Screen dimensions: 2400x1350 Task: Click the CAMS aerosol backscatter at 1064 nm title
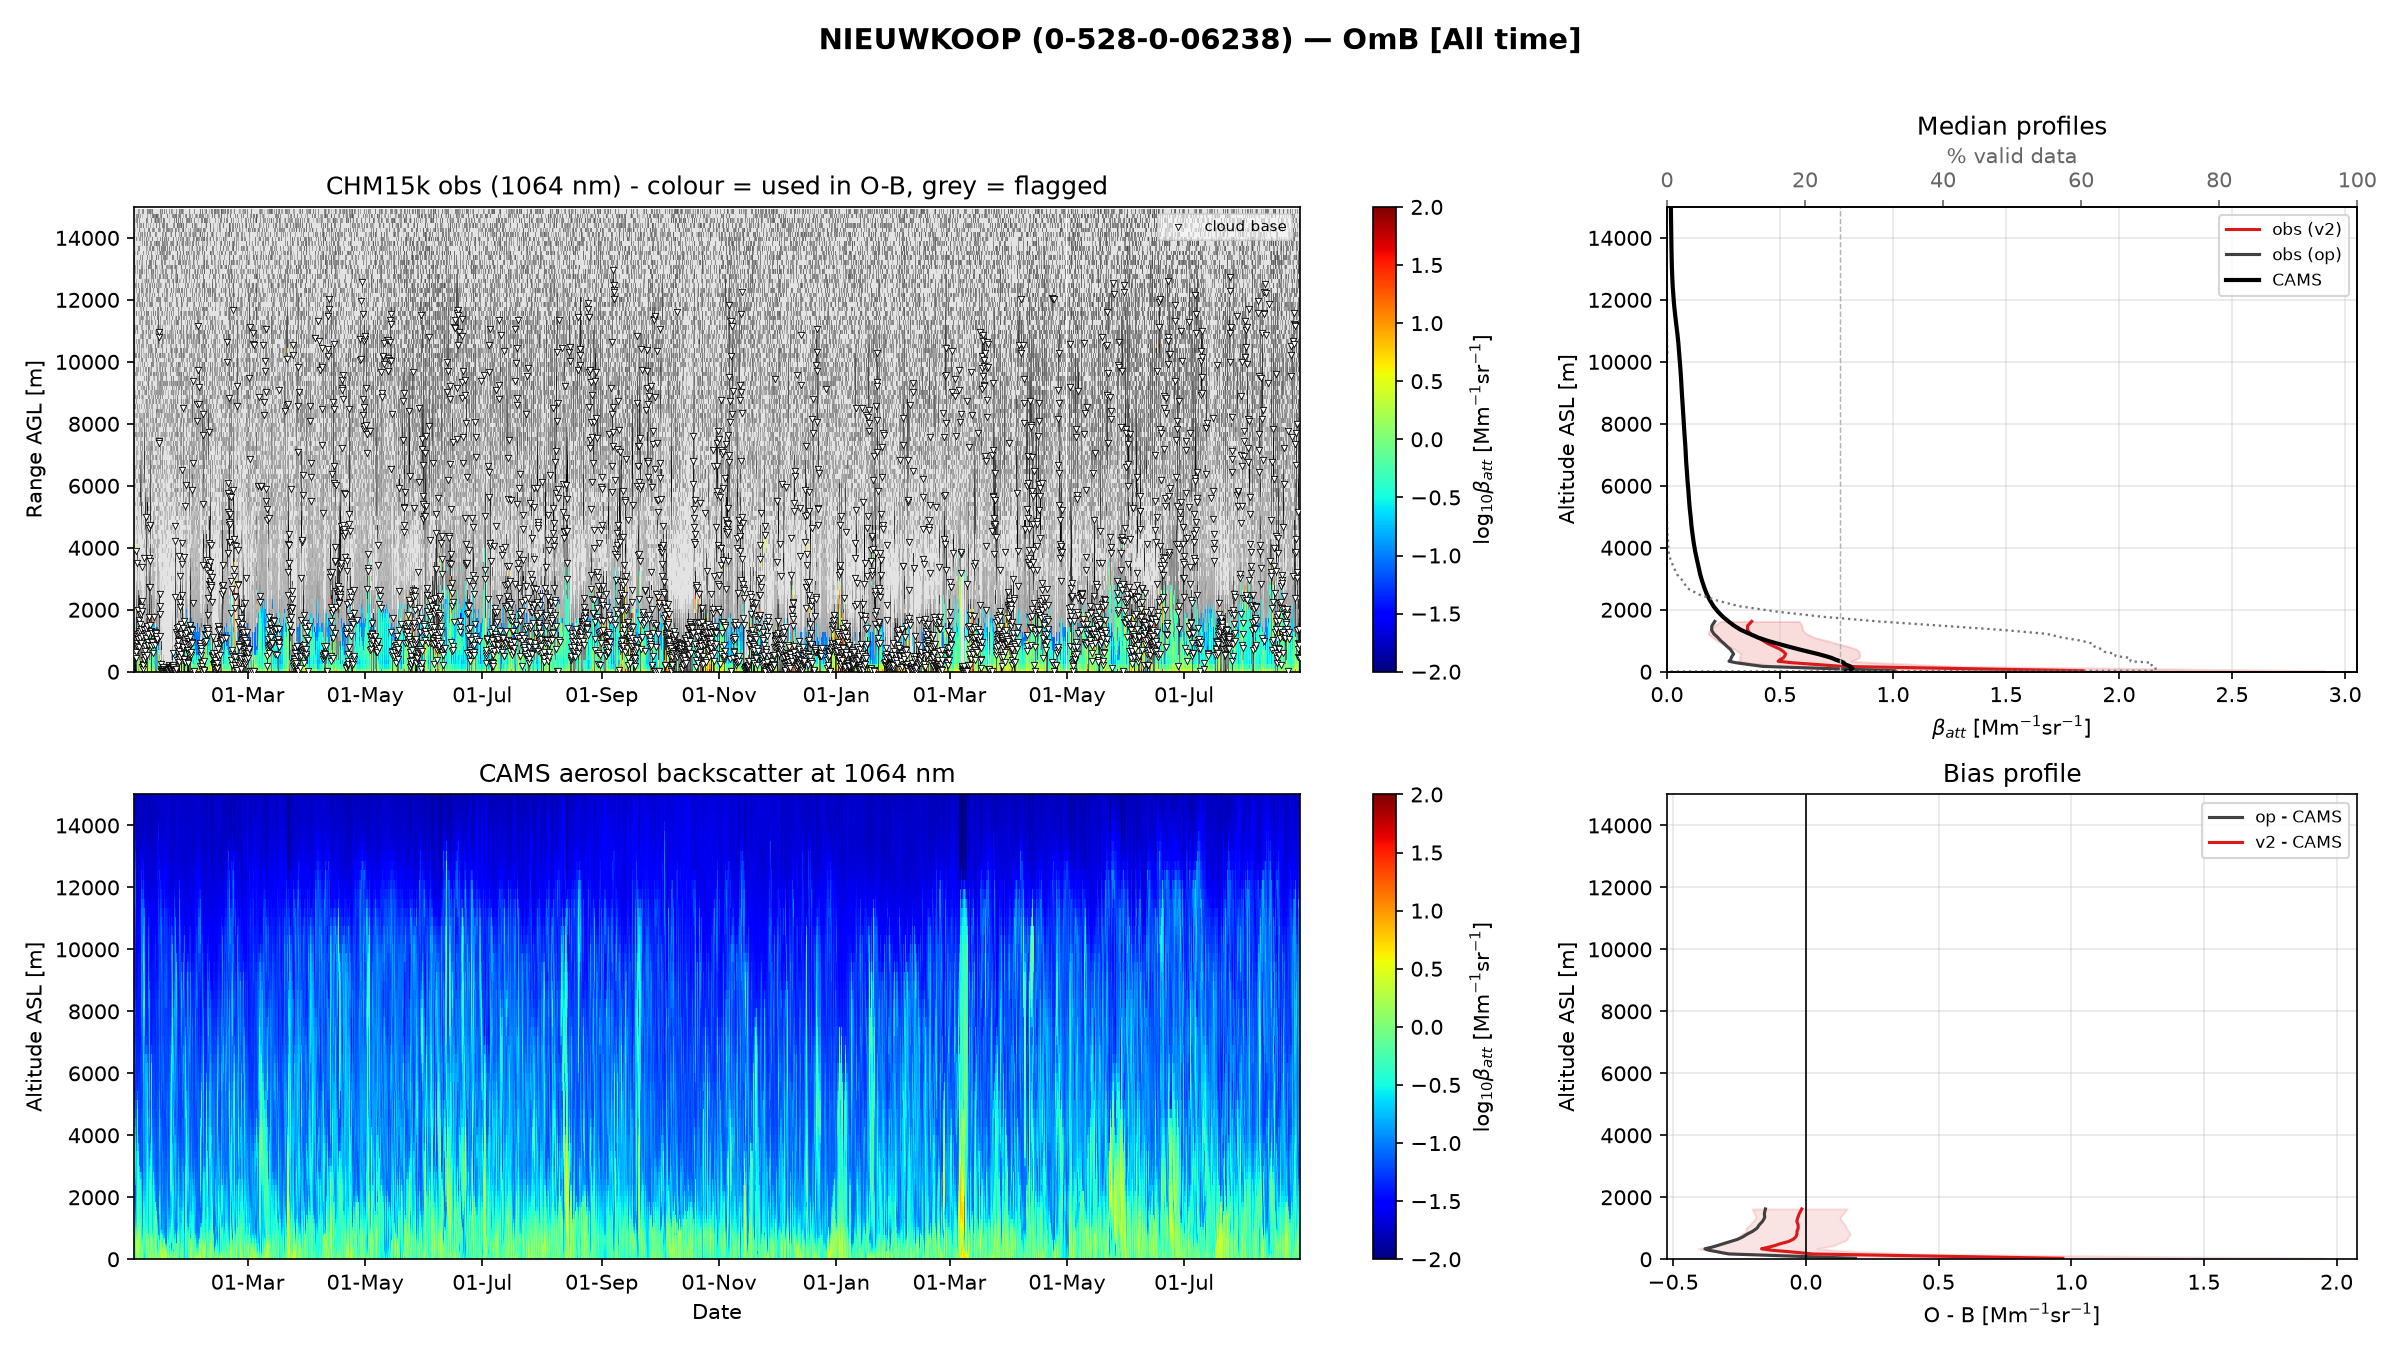tap(716, 773)
